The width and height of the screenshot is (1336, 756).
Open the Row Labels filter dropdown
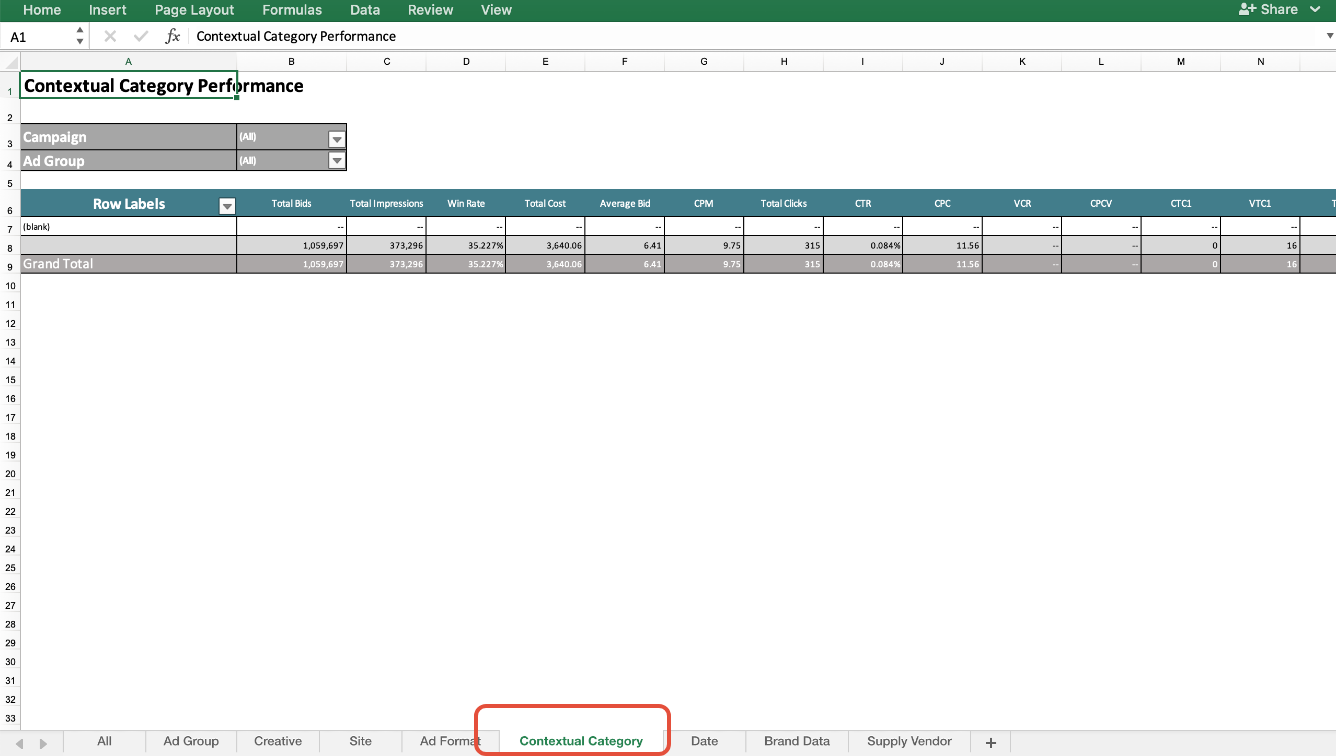pyautogui.click(x=227, y=206)
